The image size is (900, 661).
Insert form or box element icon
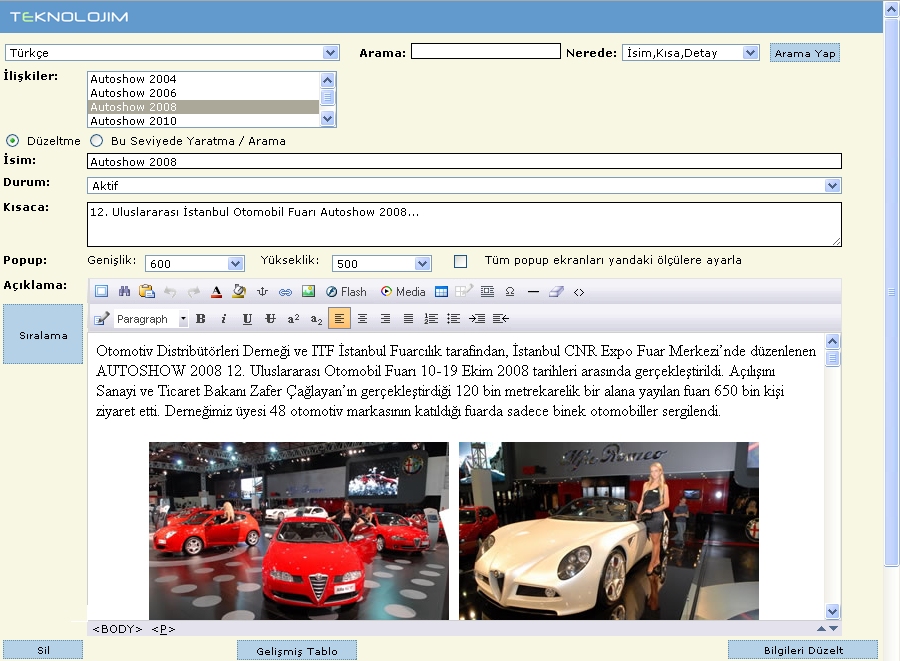point(487,291)
